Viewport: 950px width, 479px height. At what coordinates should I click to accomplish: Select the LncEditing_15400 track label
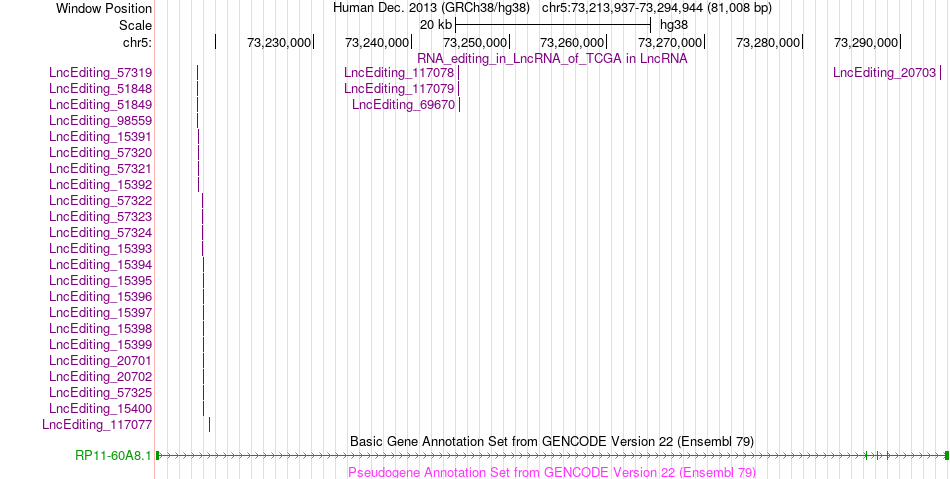click(101, 409)
